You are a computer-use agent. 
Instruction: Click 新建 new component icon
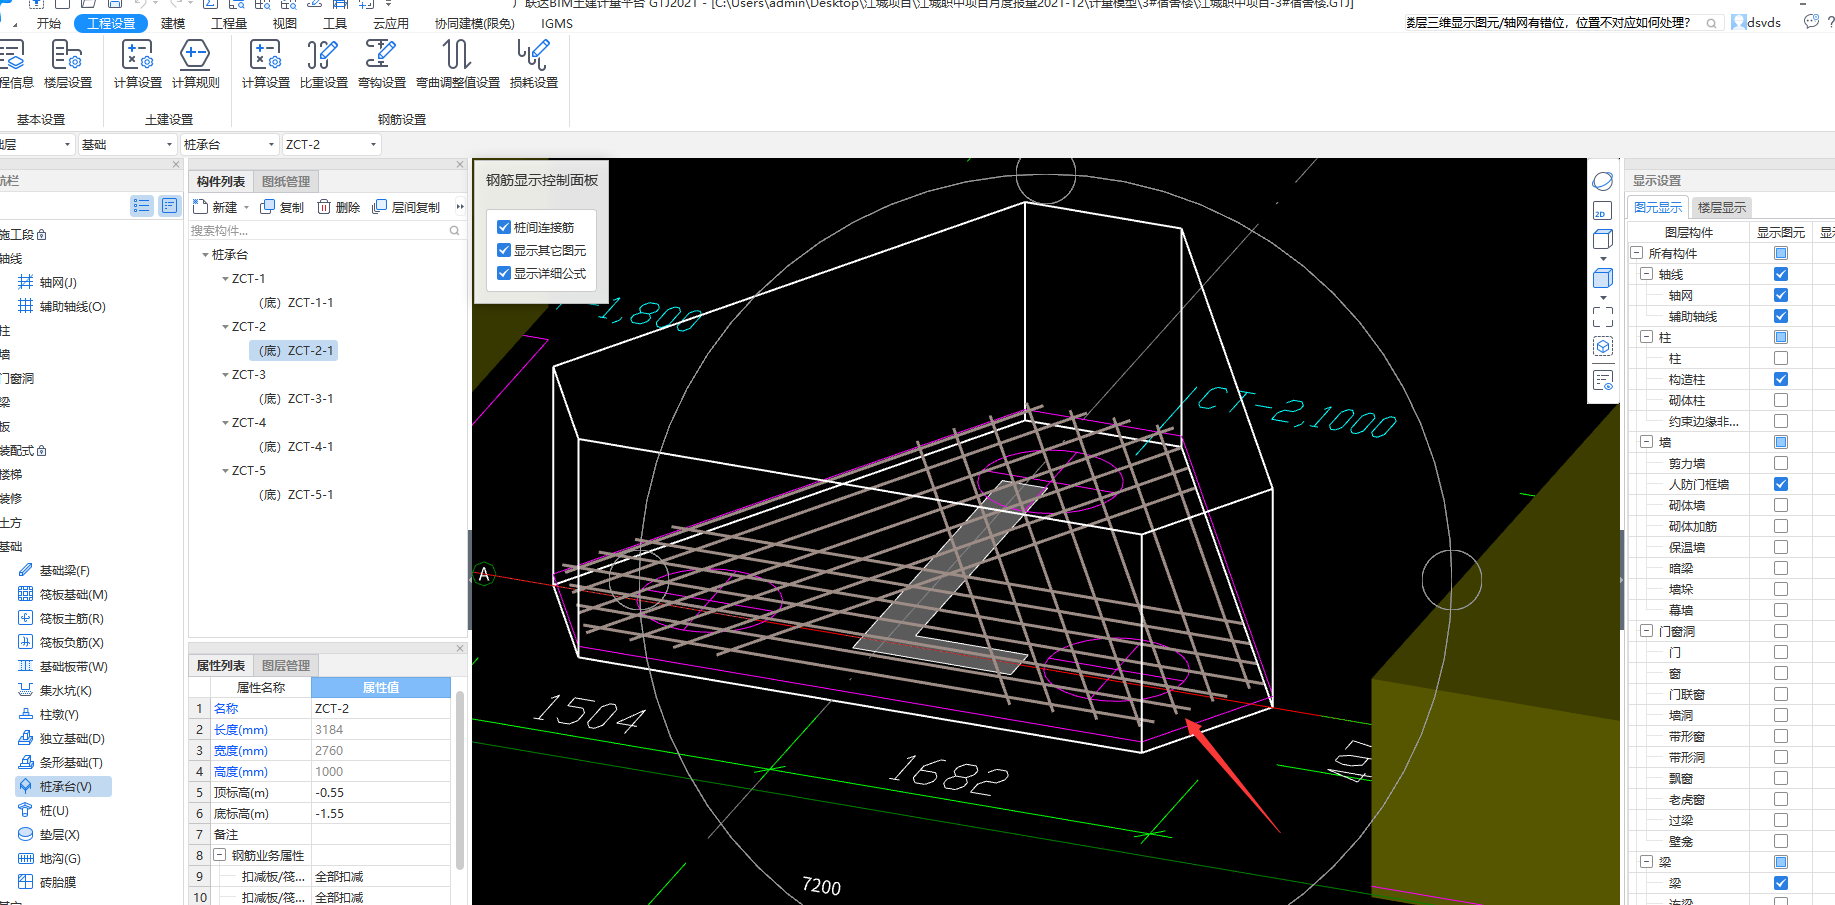point(201,207)
